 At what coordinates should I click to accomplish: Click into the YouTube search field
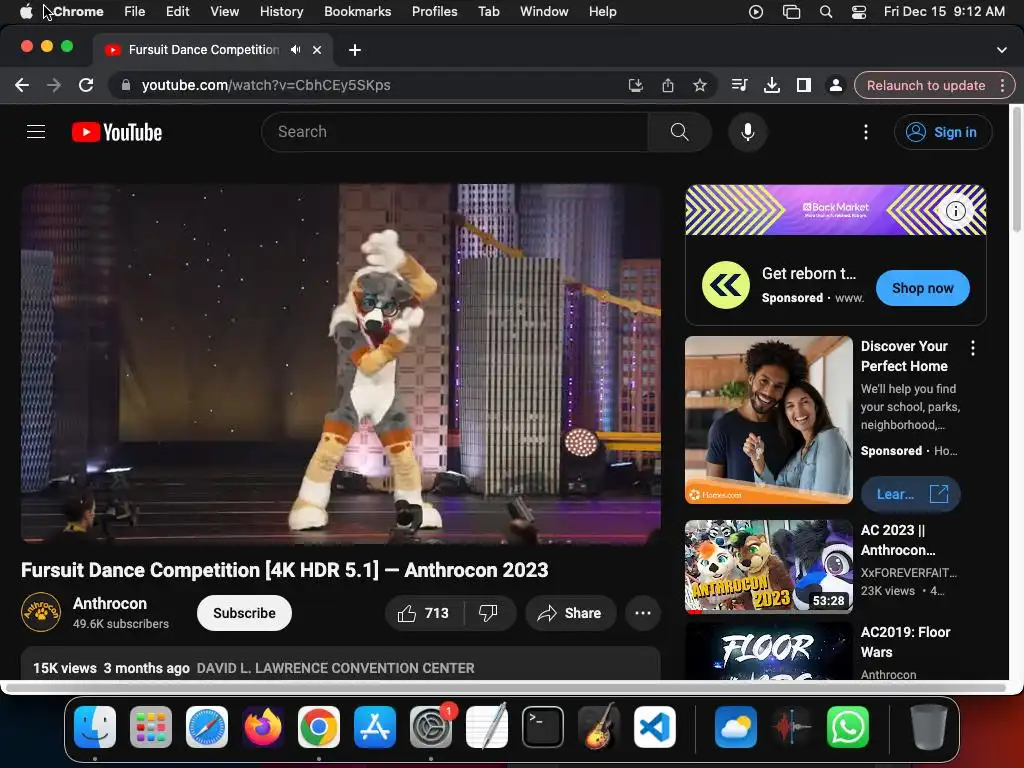coord(455,132)
